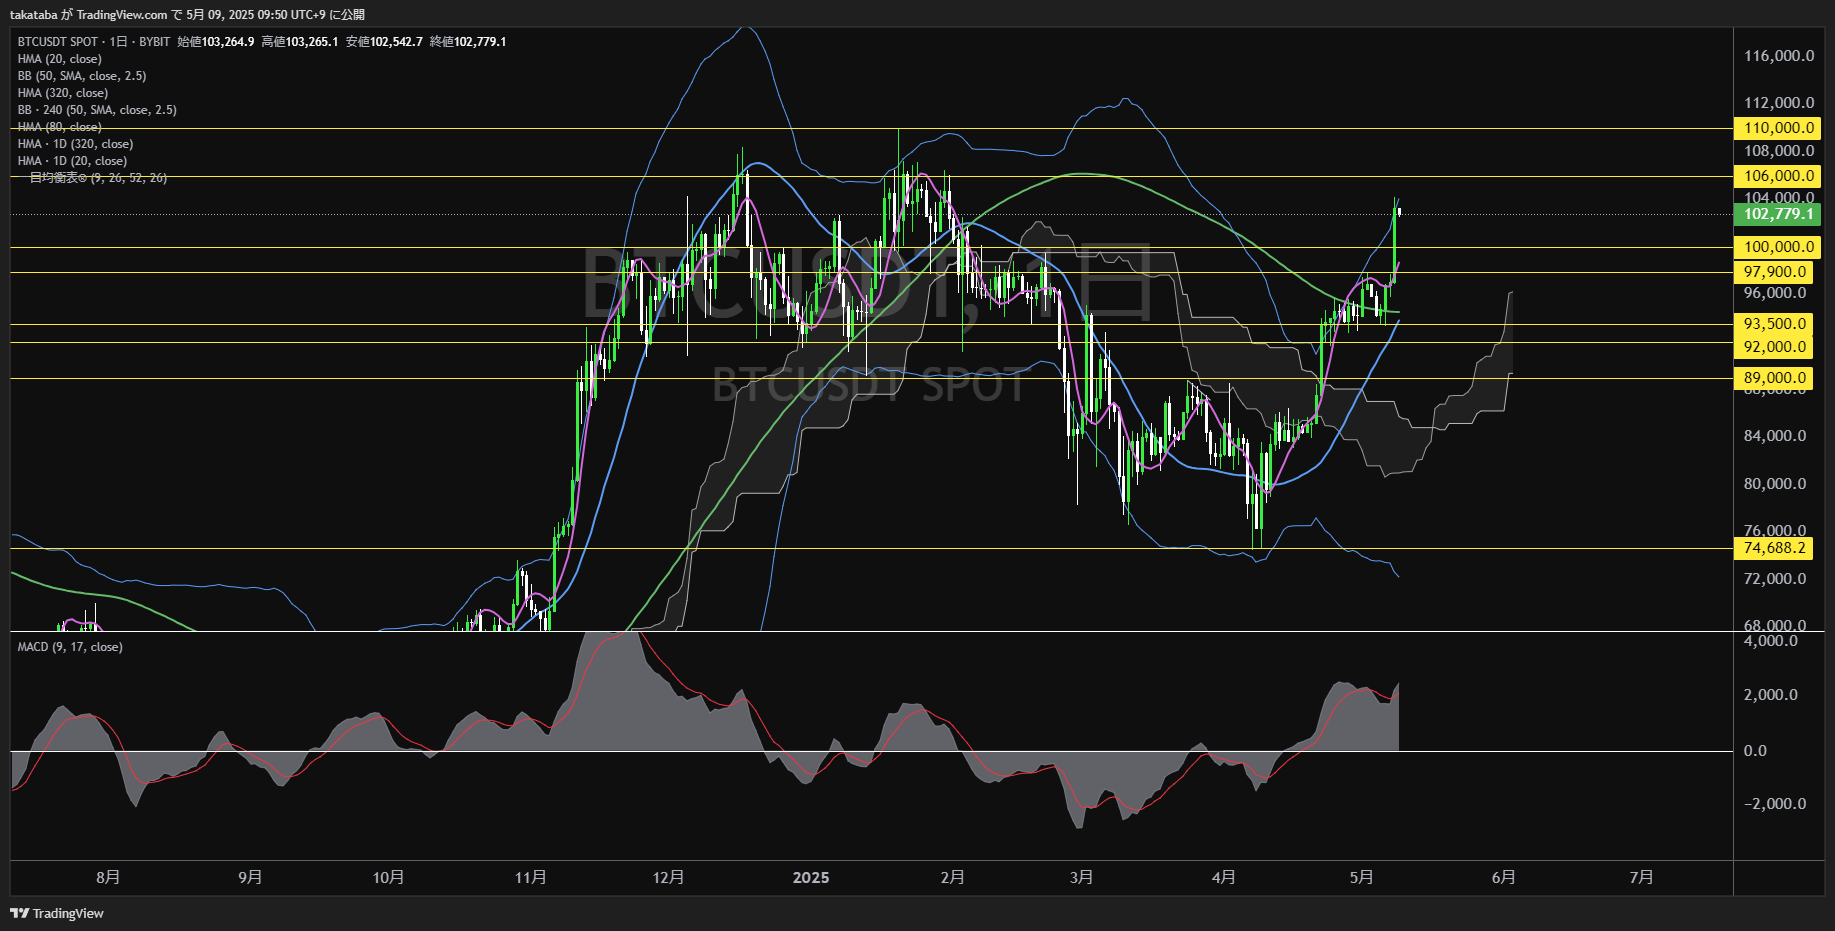Select the HMA · 1D (320, close) legend
Viewport: 1835px width, 931px height.
(75, 144)
